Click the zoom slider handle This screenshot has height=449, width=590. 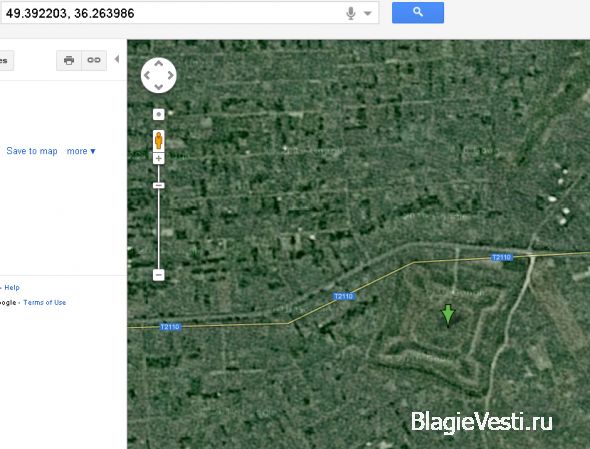tap(158, 185)
